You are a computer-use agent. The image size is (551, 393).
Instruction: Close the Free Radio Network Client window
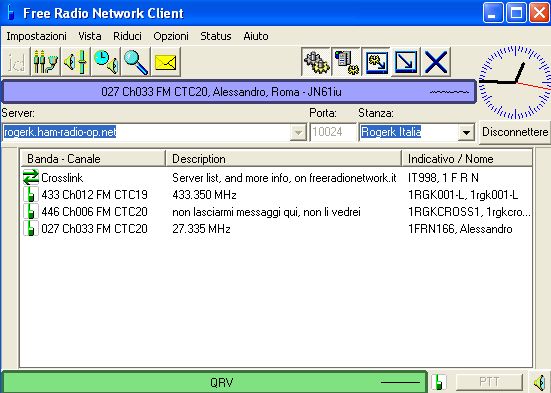(539, 13)
